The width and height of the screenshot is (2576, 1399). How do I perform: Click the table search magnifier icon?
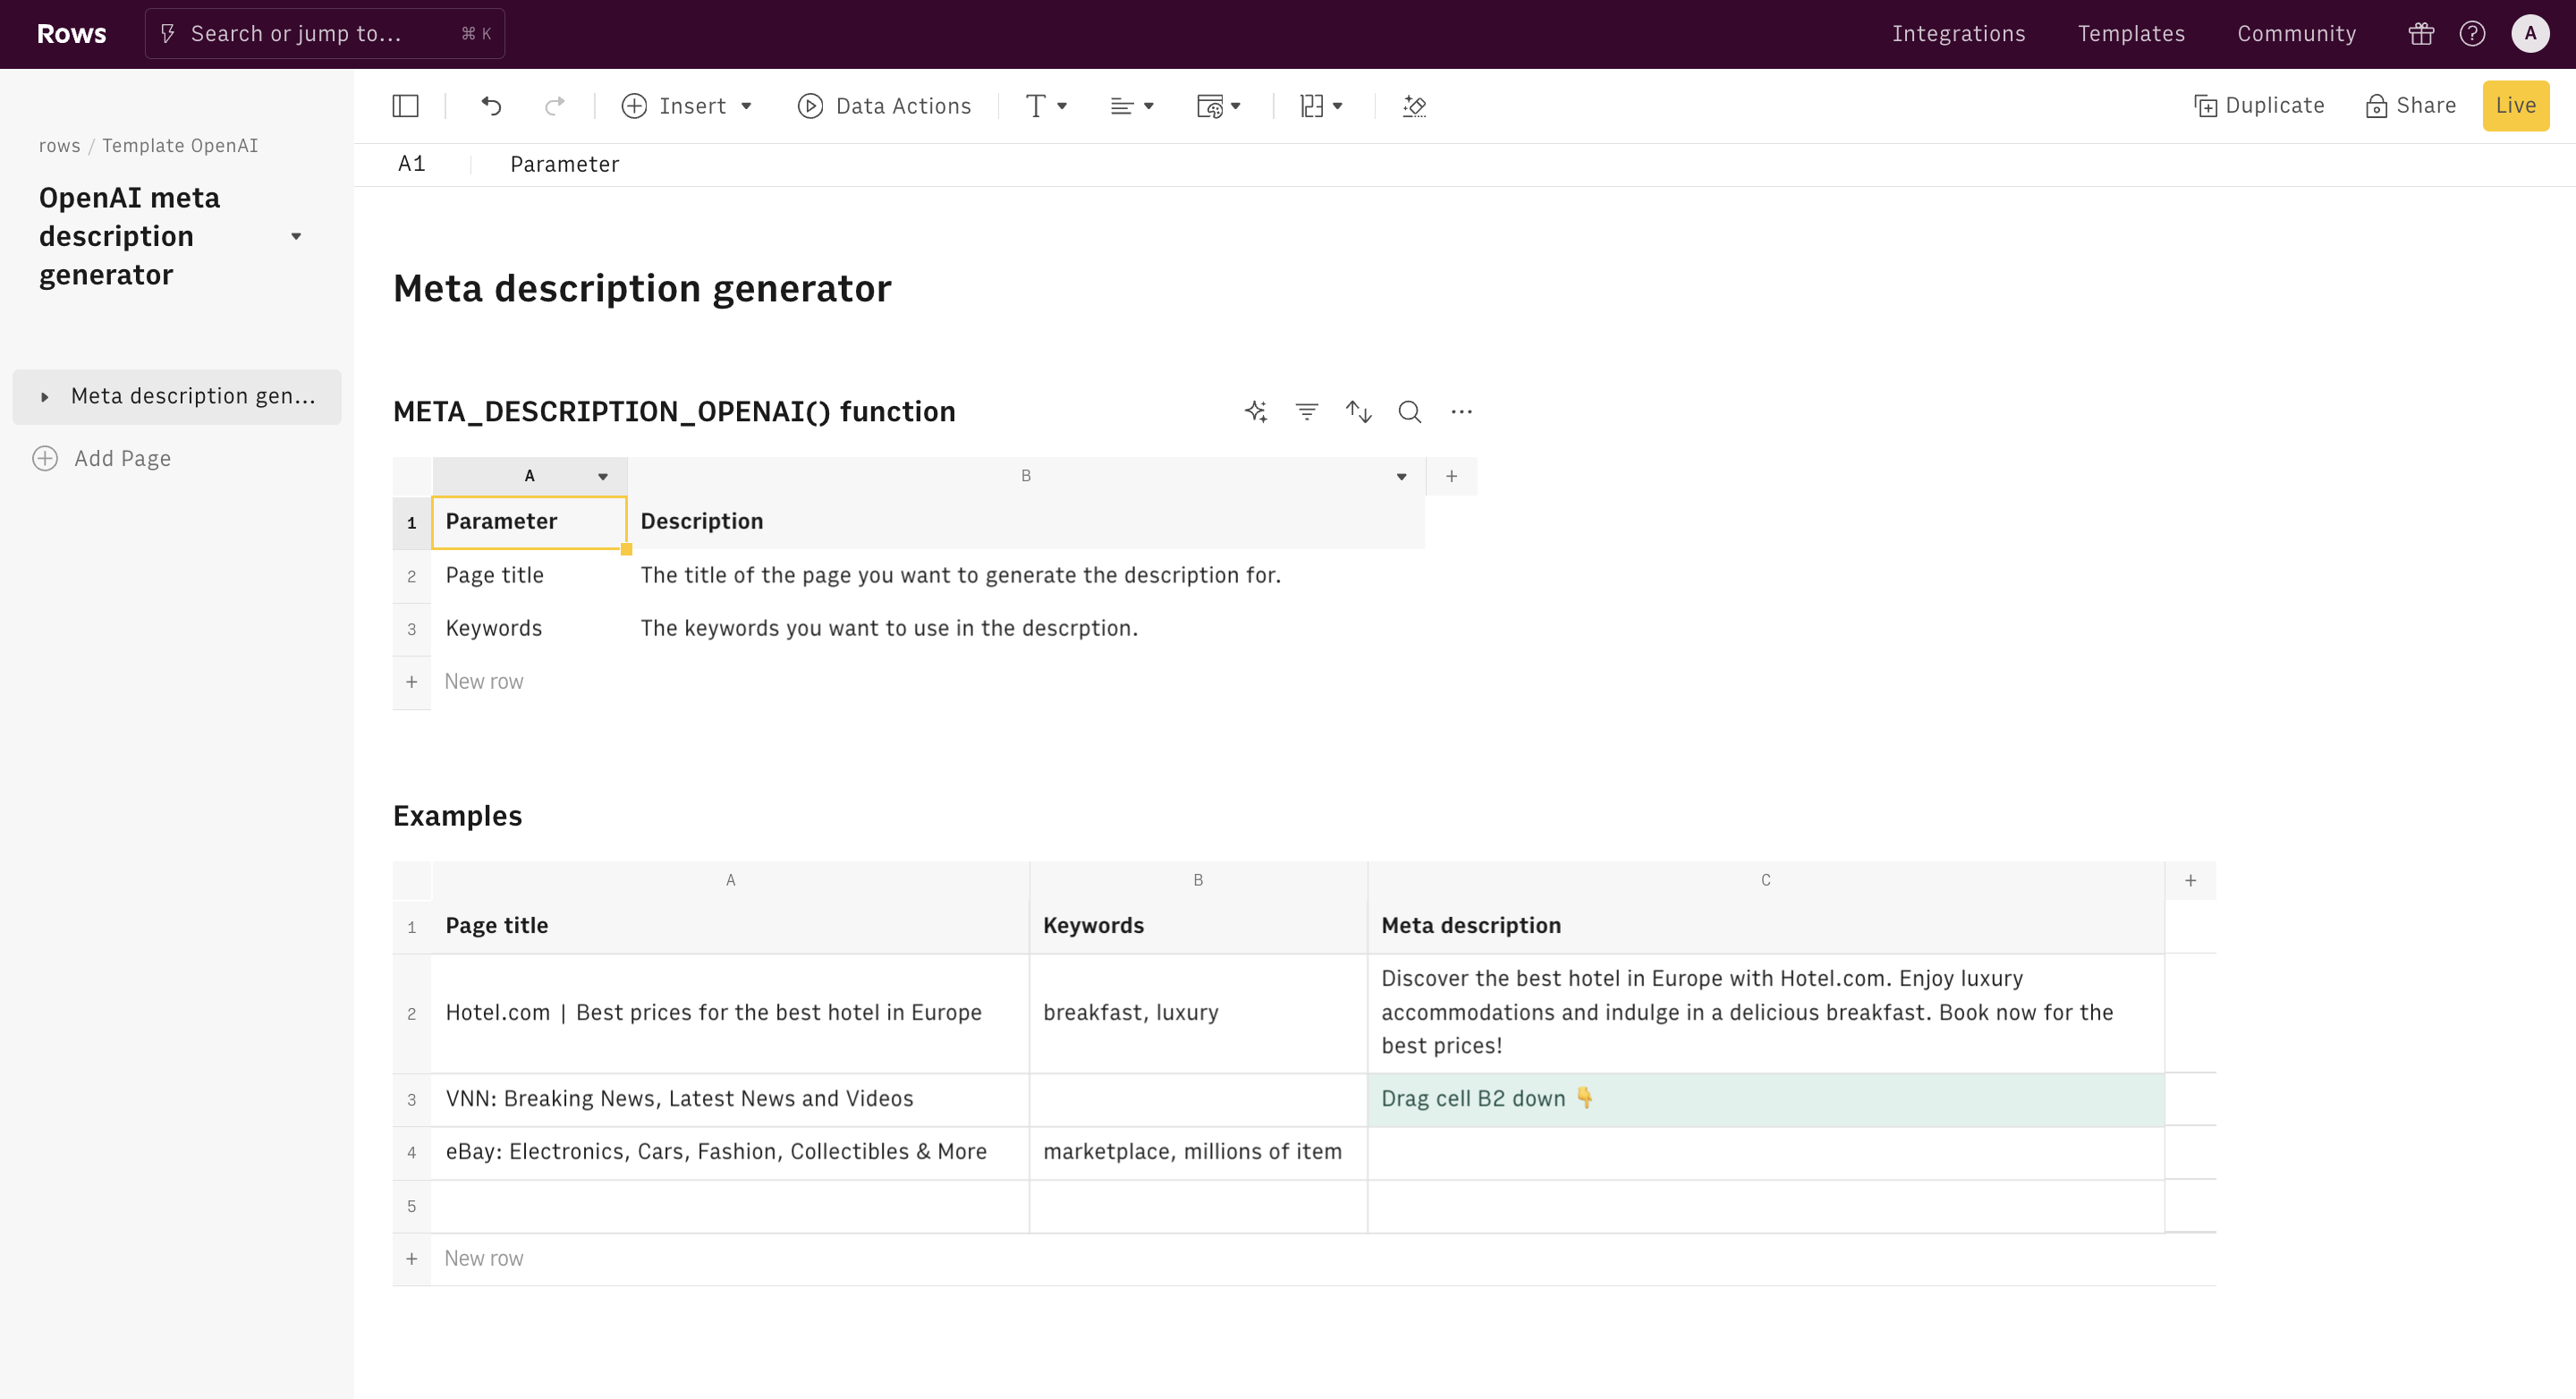(1409, 411)
